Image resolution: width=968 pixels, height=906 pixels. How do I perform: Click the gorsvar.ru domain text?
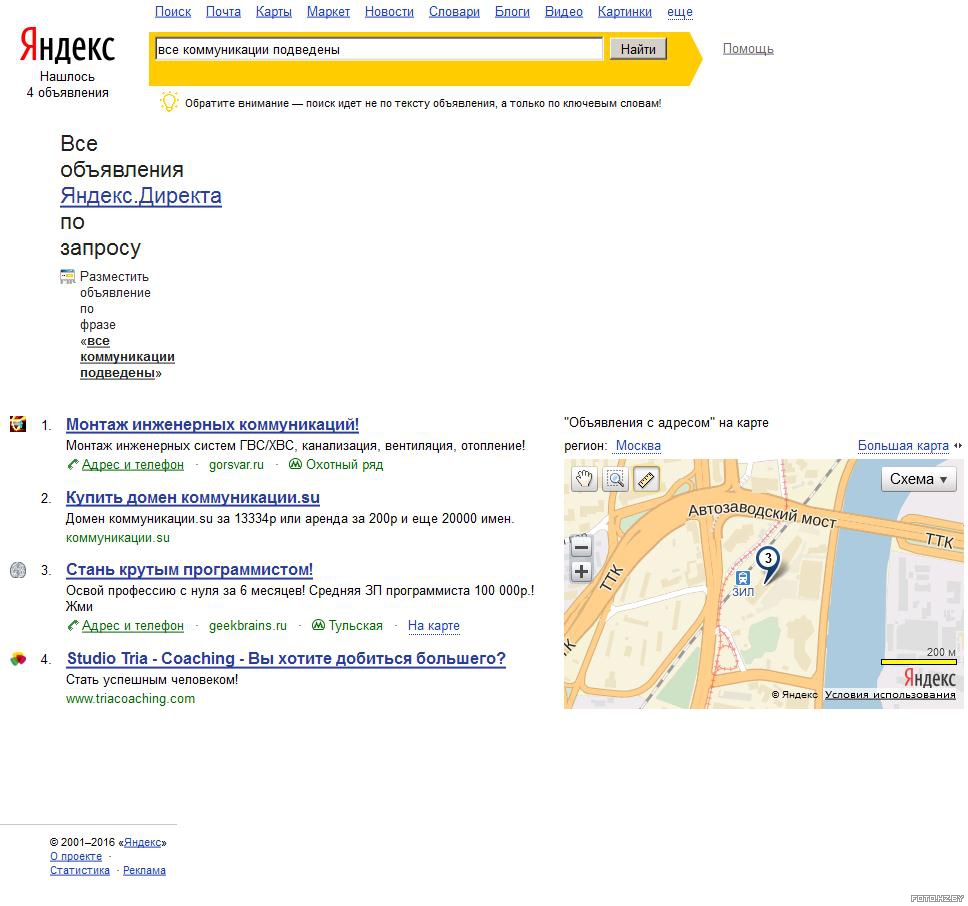point(236,465)
